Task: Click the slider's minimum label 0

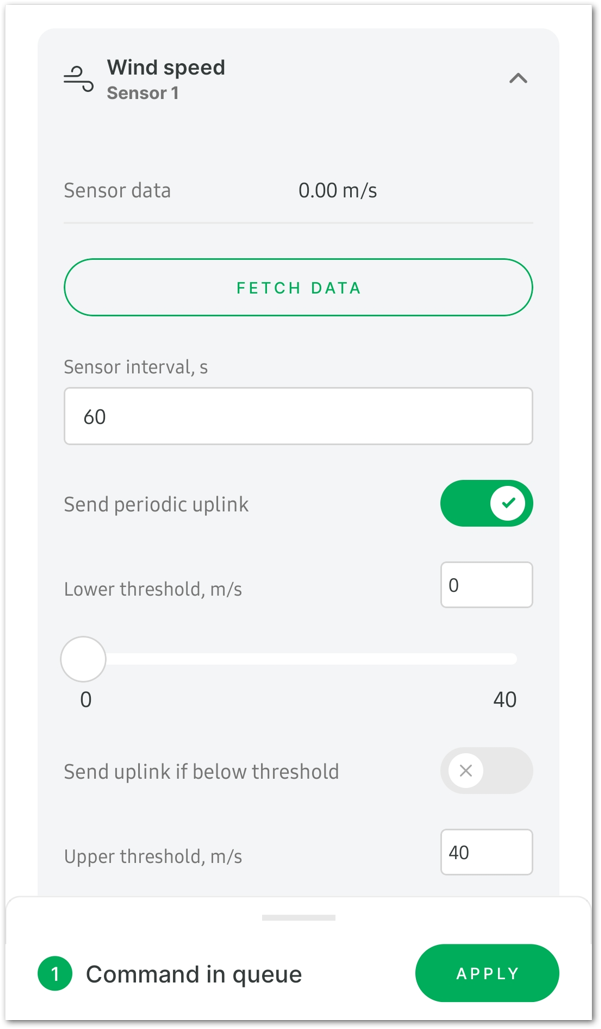Action: coord(86,700)
